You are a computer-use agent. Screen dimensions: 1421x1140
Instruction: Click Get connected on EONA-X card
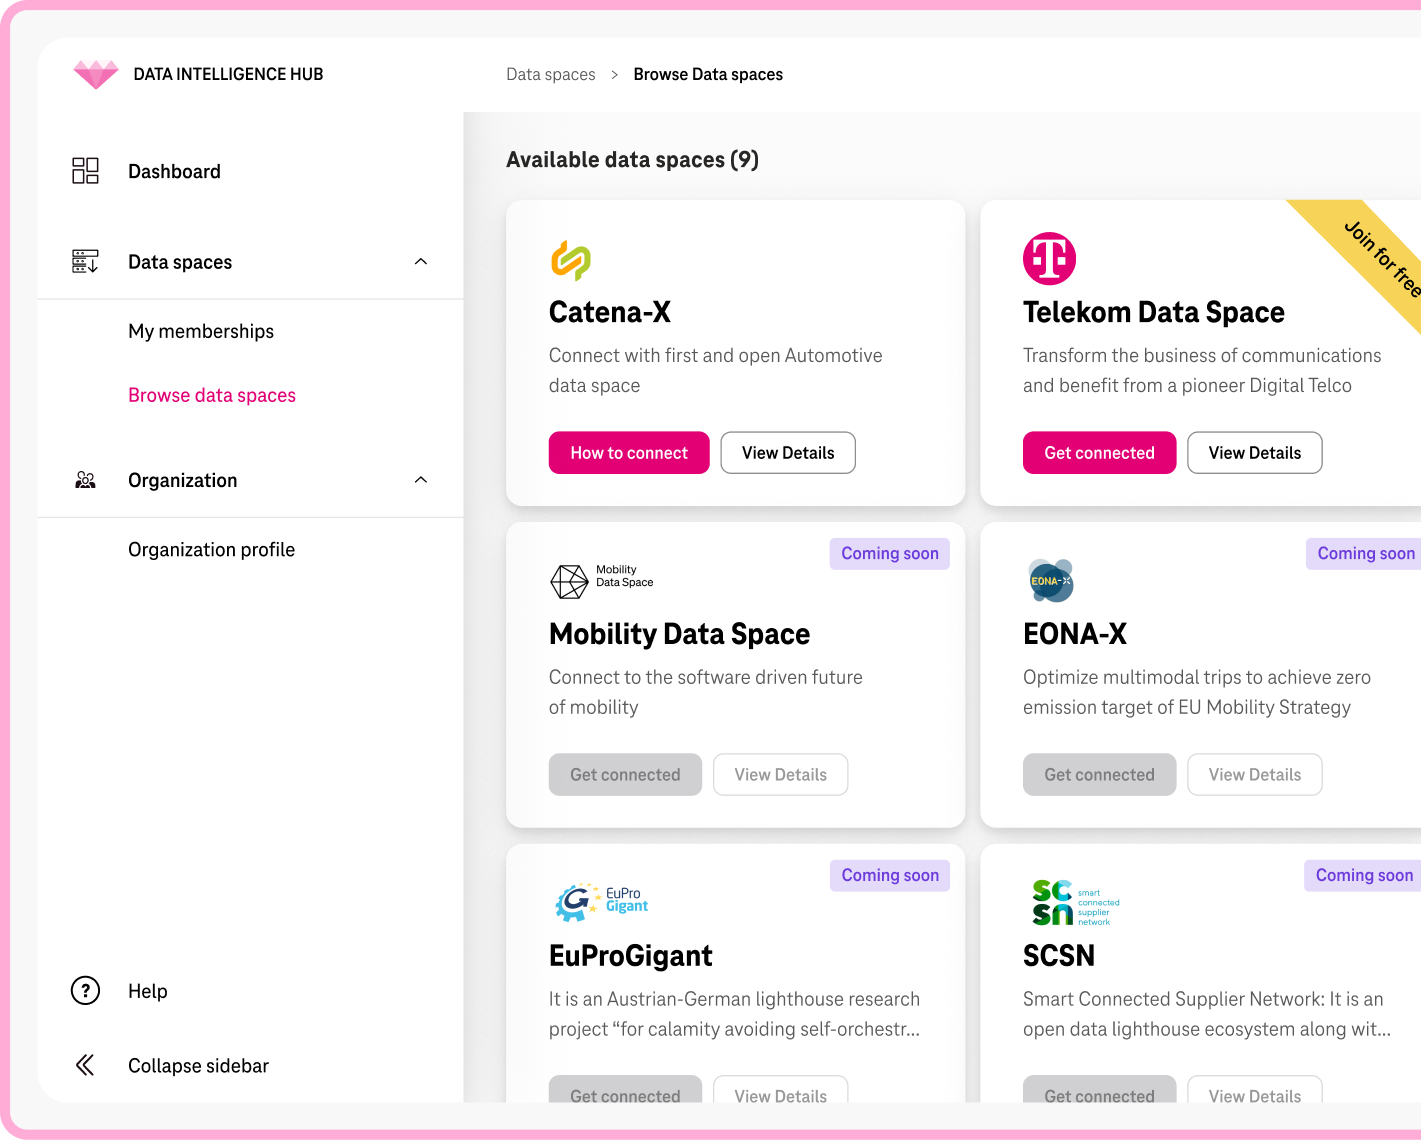[x=1099, y=775]
